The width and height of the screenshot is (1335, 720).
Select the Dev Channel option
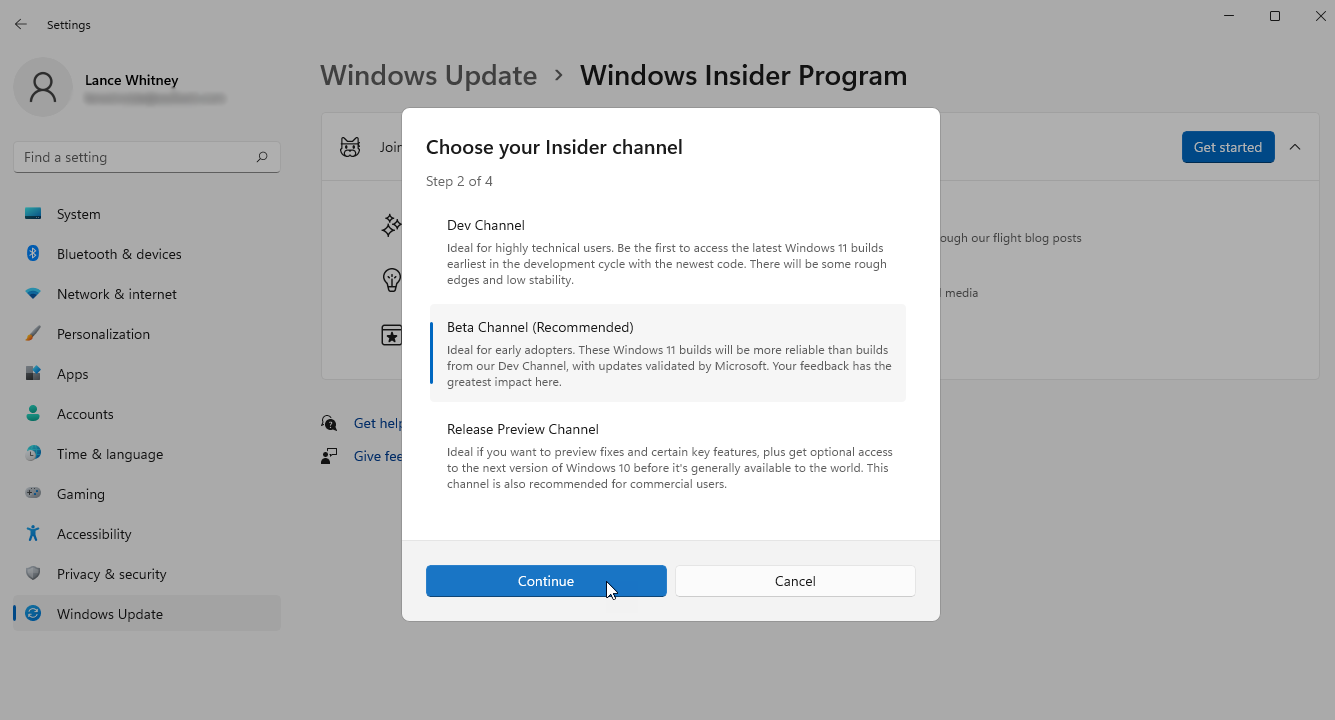(x=668, y=251)
